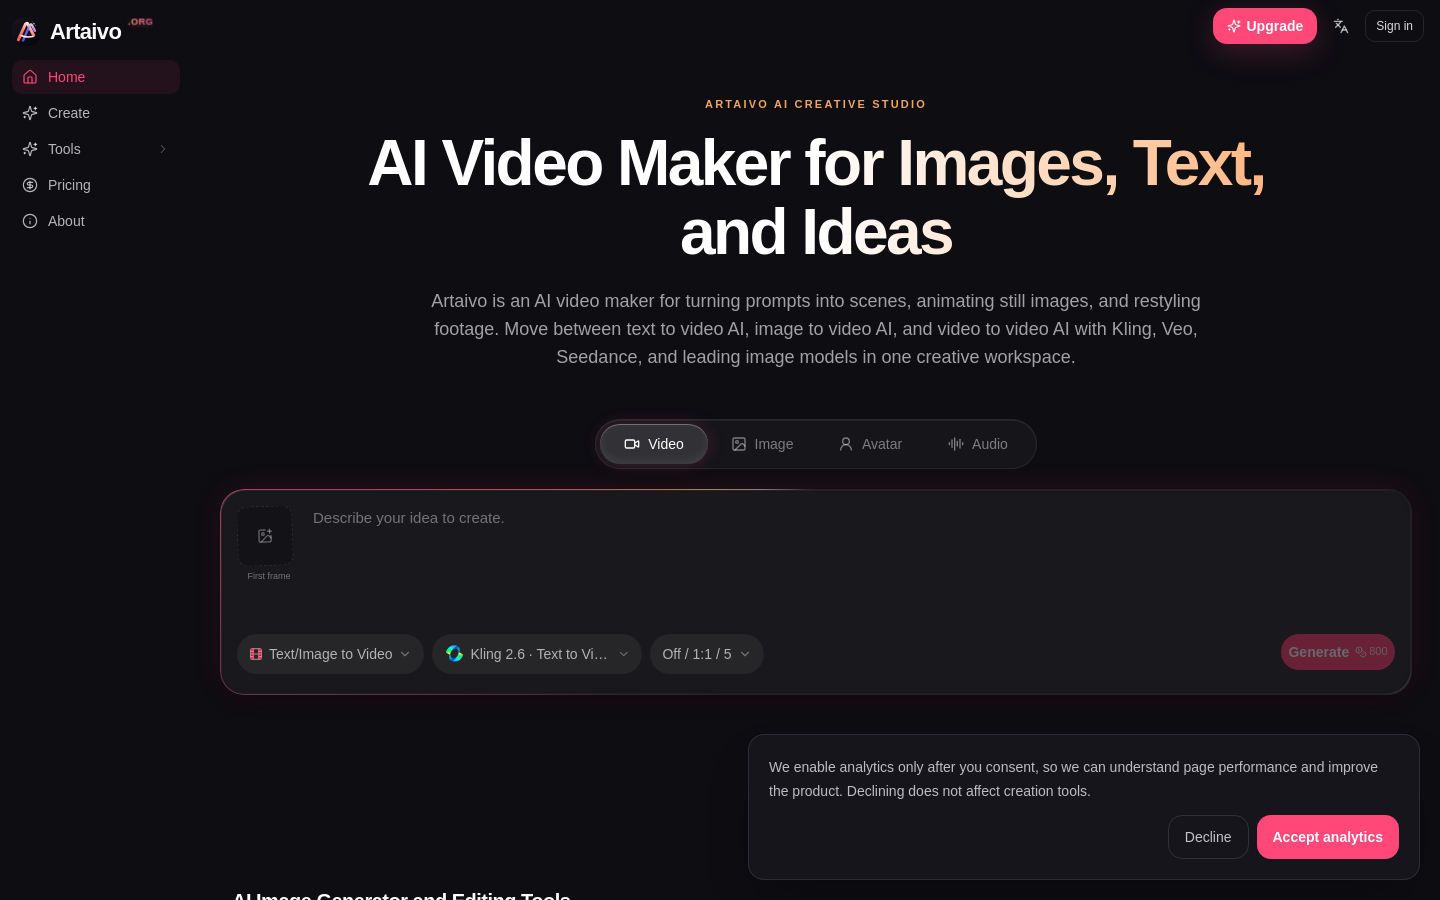The image size is (1440, 900).
Task: Click the 'First frame' label
Action: pyautogui.click(x=269, y=576)
